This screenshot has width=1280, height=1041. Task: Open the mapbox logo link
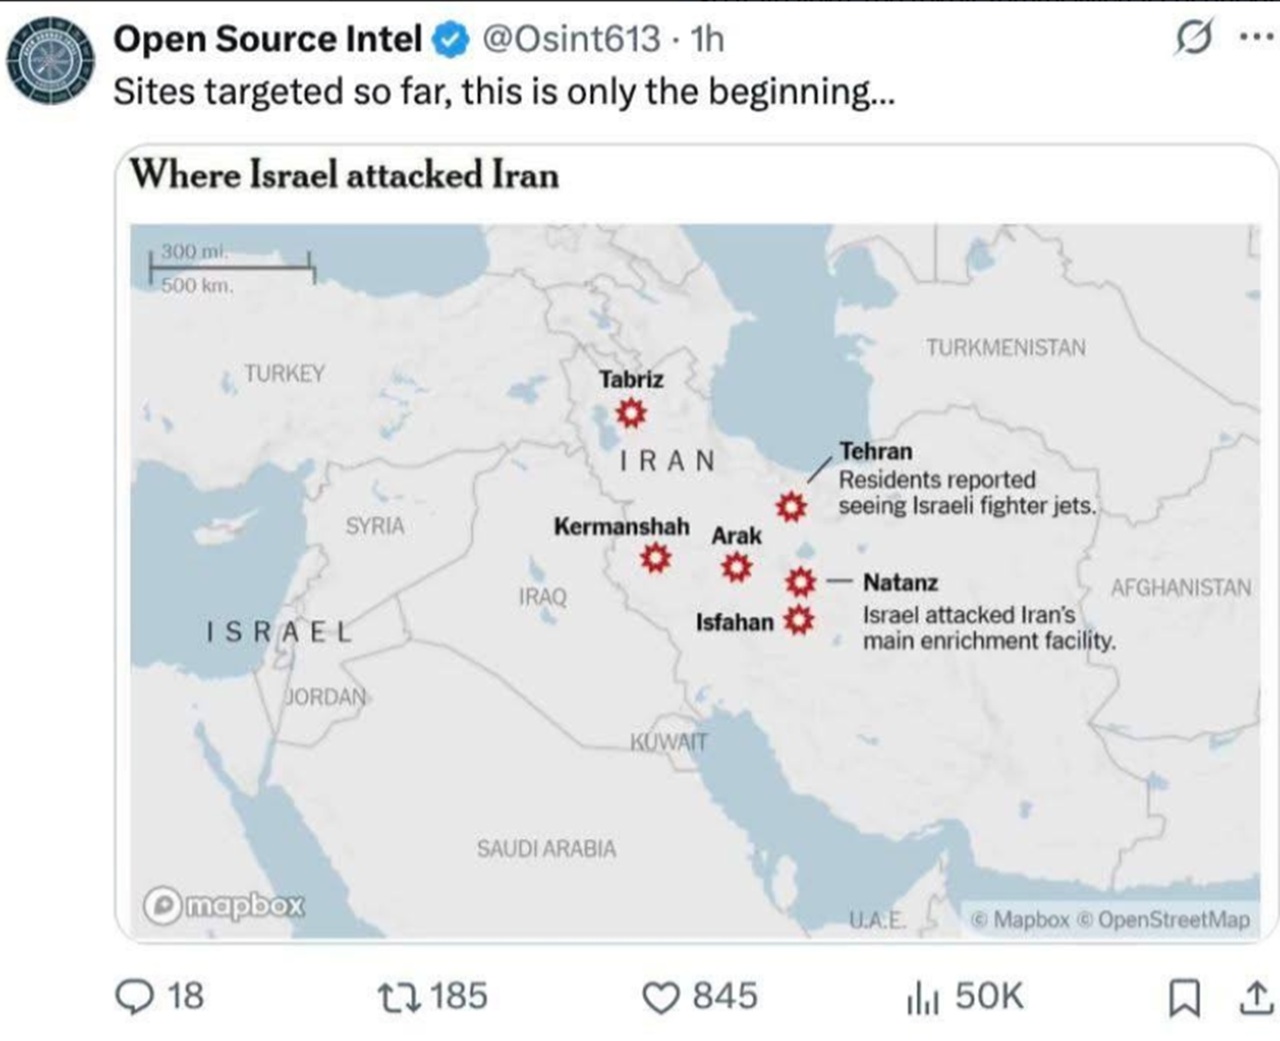tap(224, 905)
